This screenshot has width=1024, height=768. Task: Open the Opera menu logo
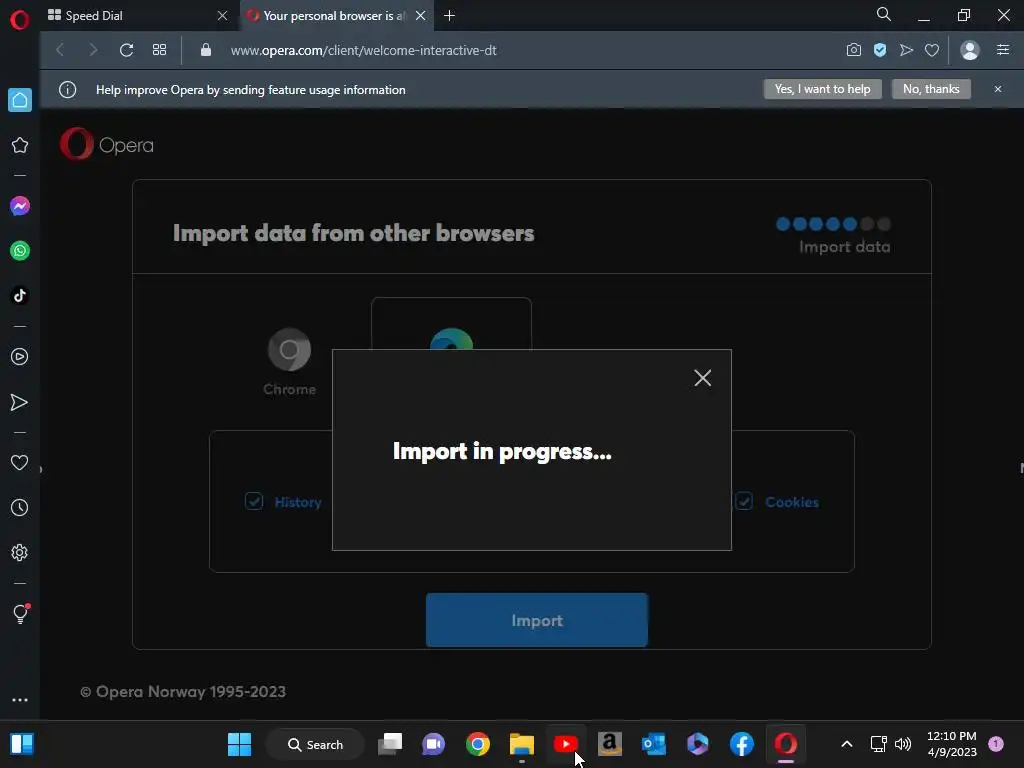pos(20,20)
